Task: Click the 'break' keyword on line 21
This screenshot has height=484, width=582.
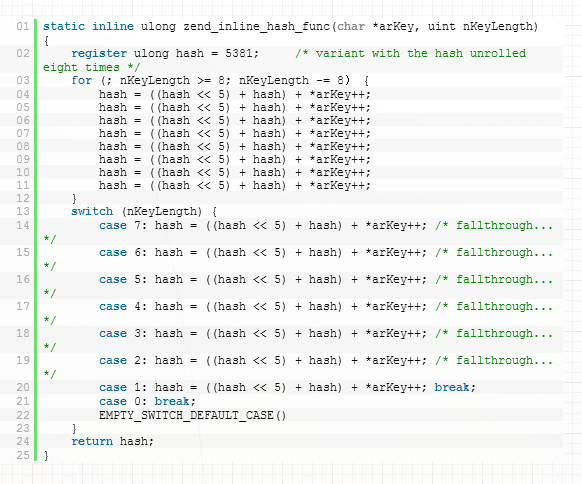Action: pos(172,401)
